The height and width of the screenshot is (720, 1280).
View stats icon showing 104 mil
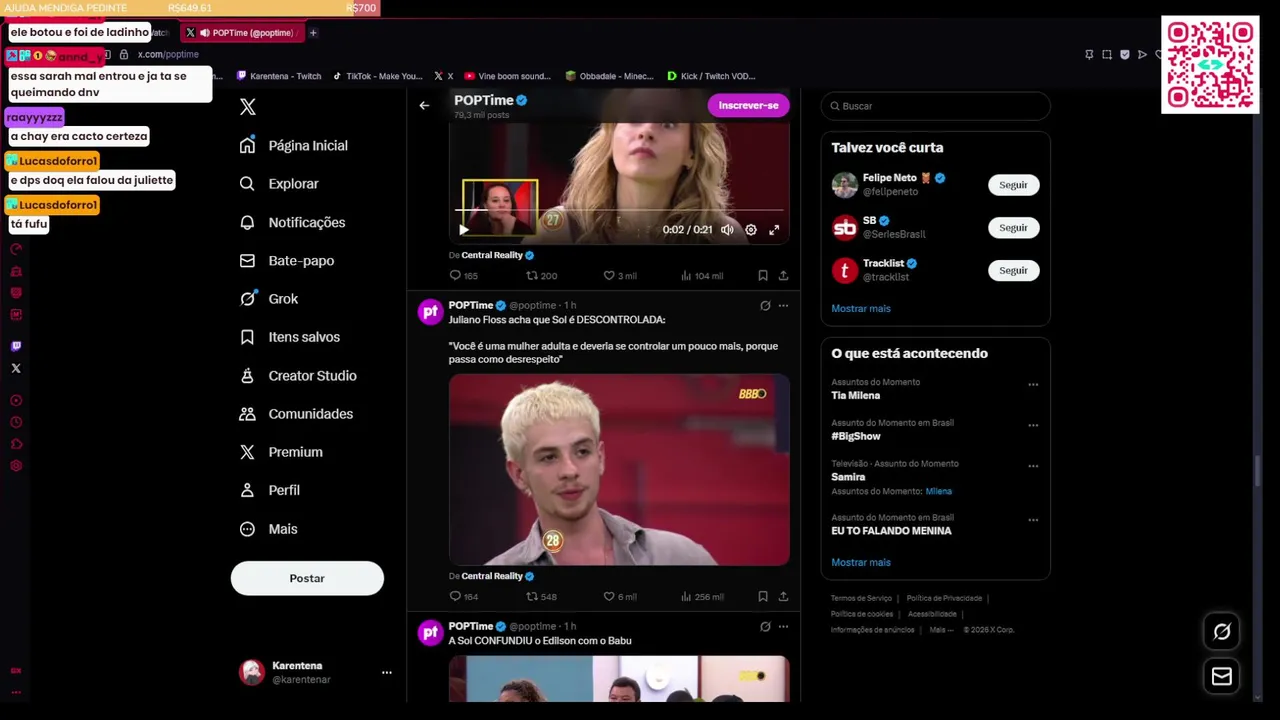pyautogui.click(x=686, y=275)
